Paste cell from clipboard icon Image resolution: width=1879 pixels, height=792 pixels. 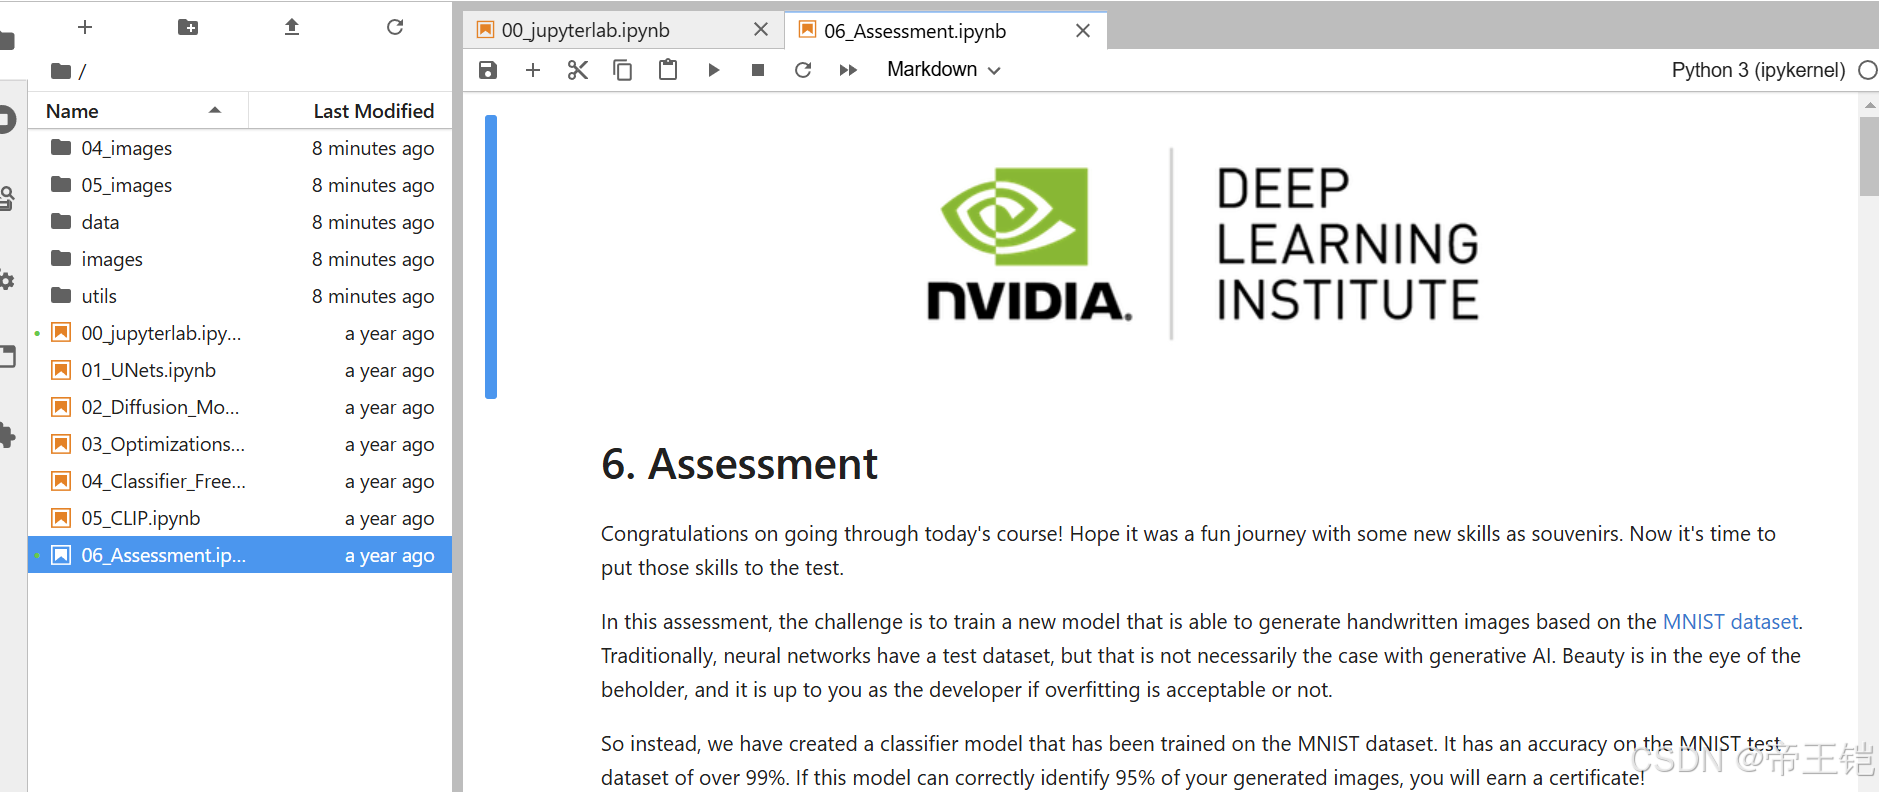tap(668, 70)
